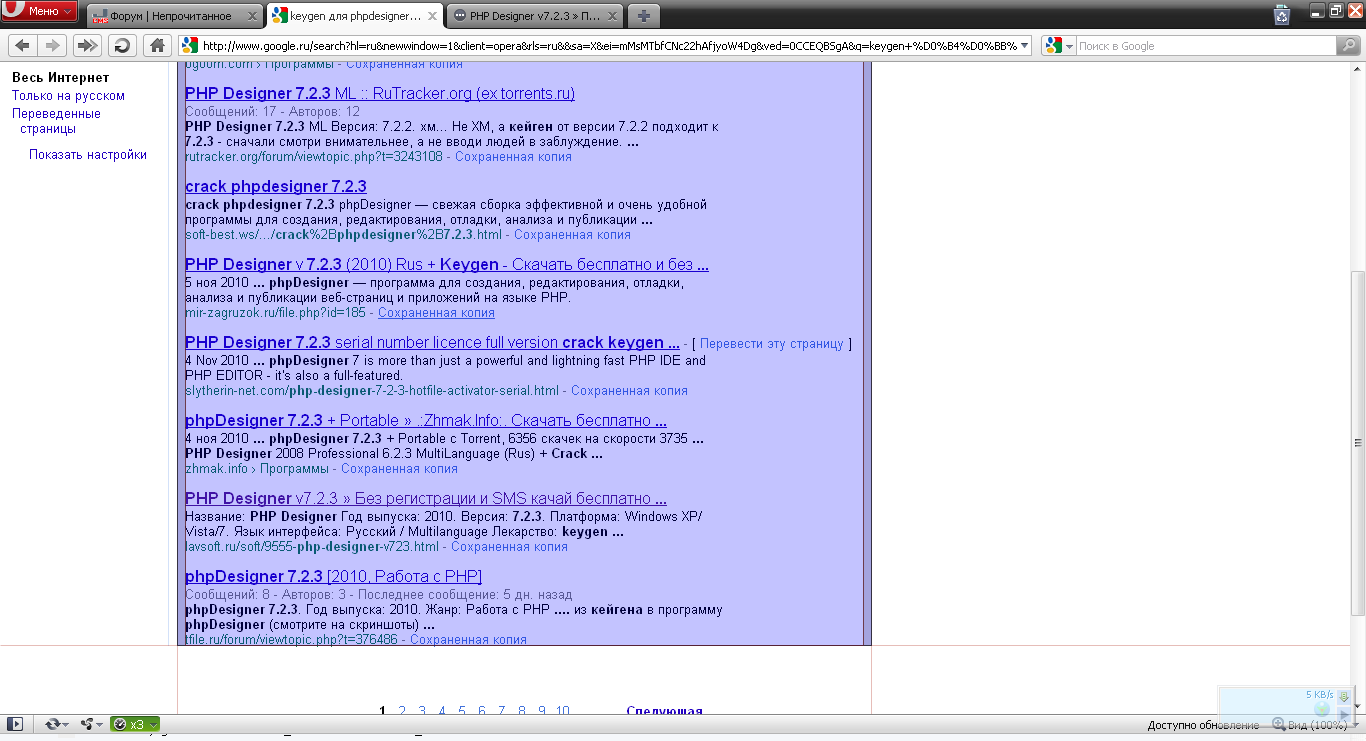This screenshot has height=741, width=1366.
Task: Click the Fast Forward double-arrow button
Action: (88, 45)
